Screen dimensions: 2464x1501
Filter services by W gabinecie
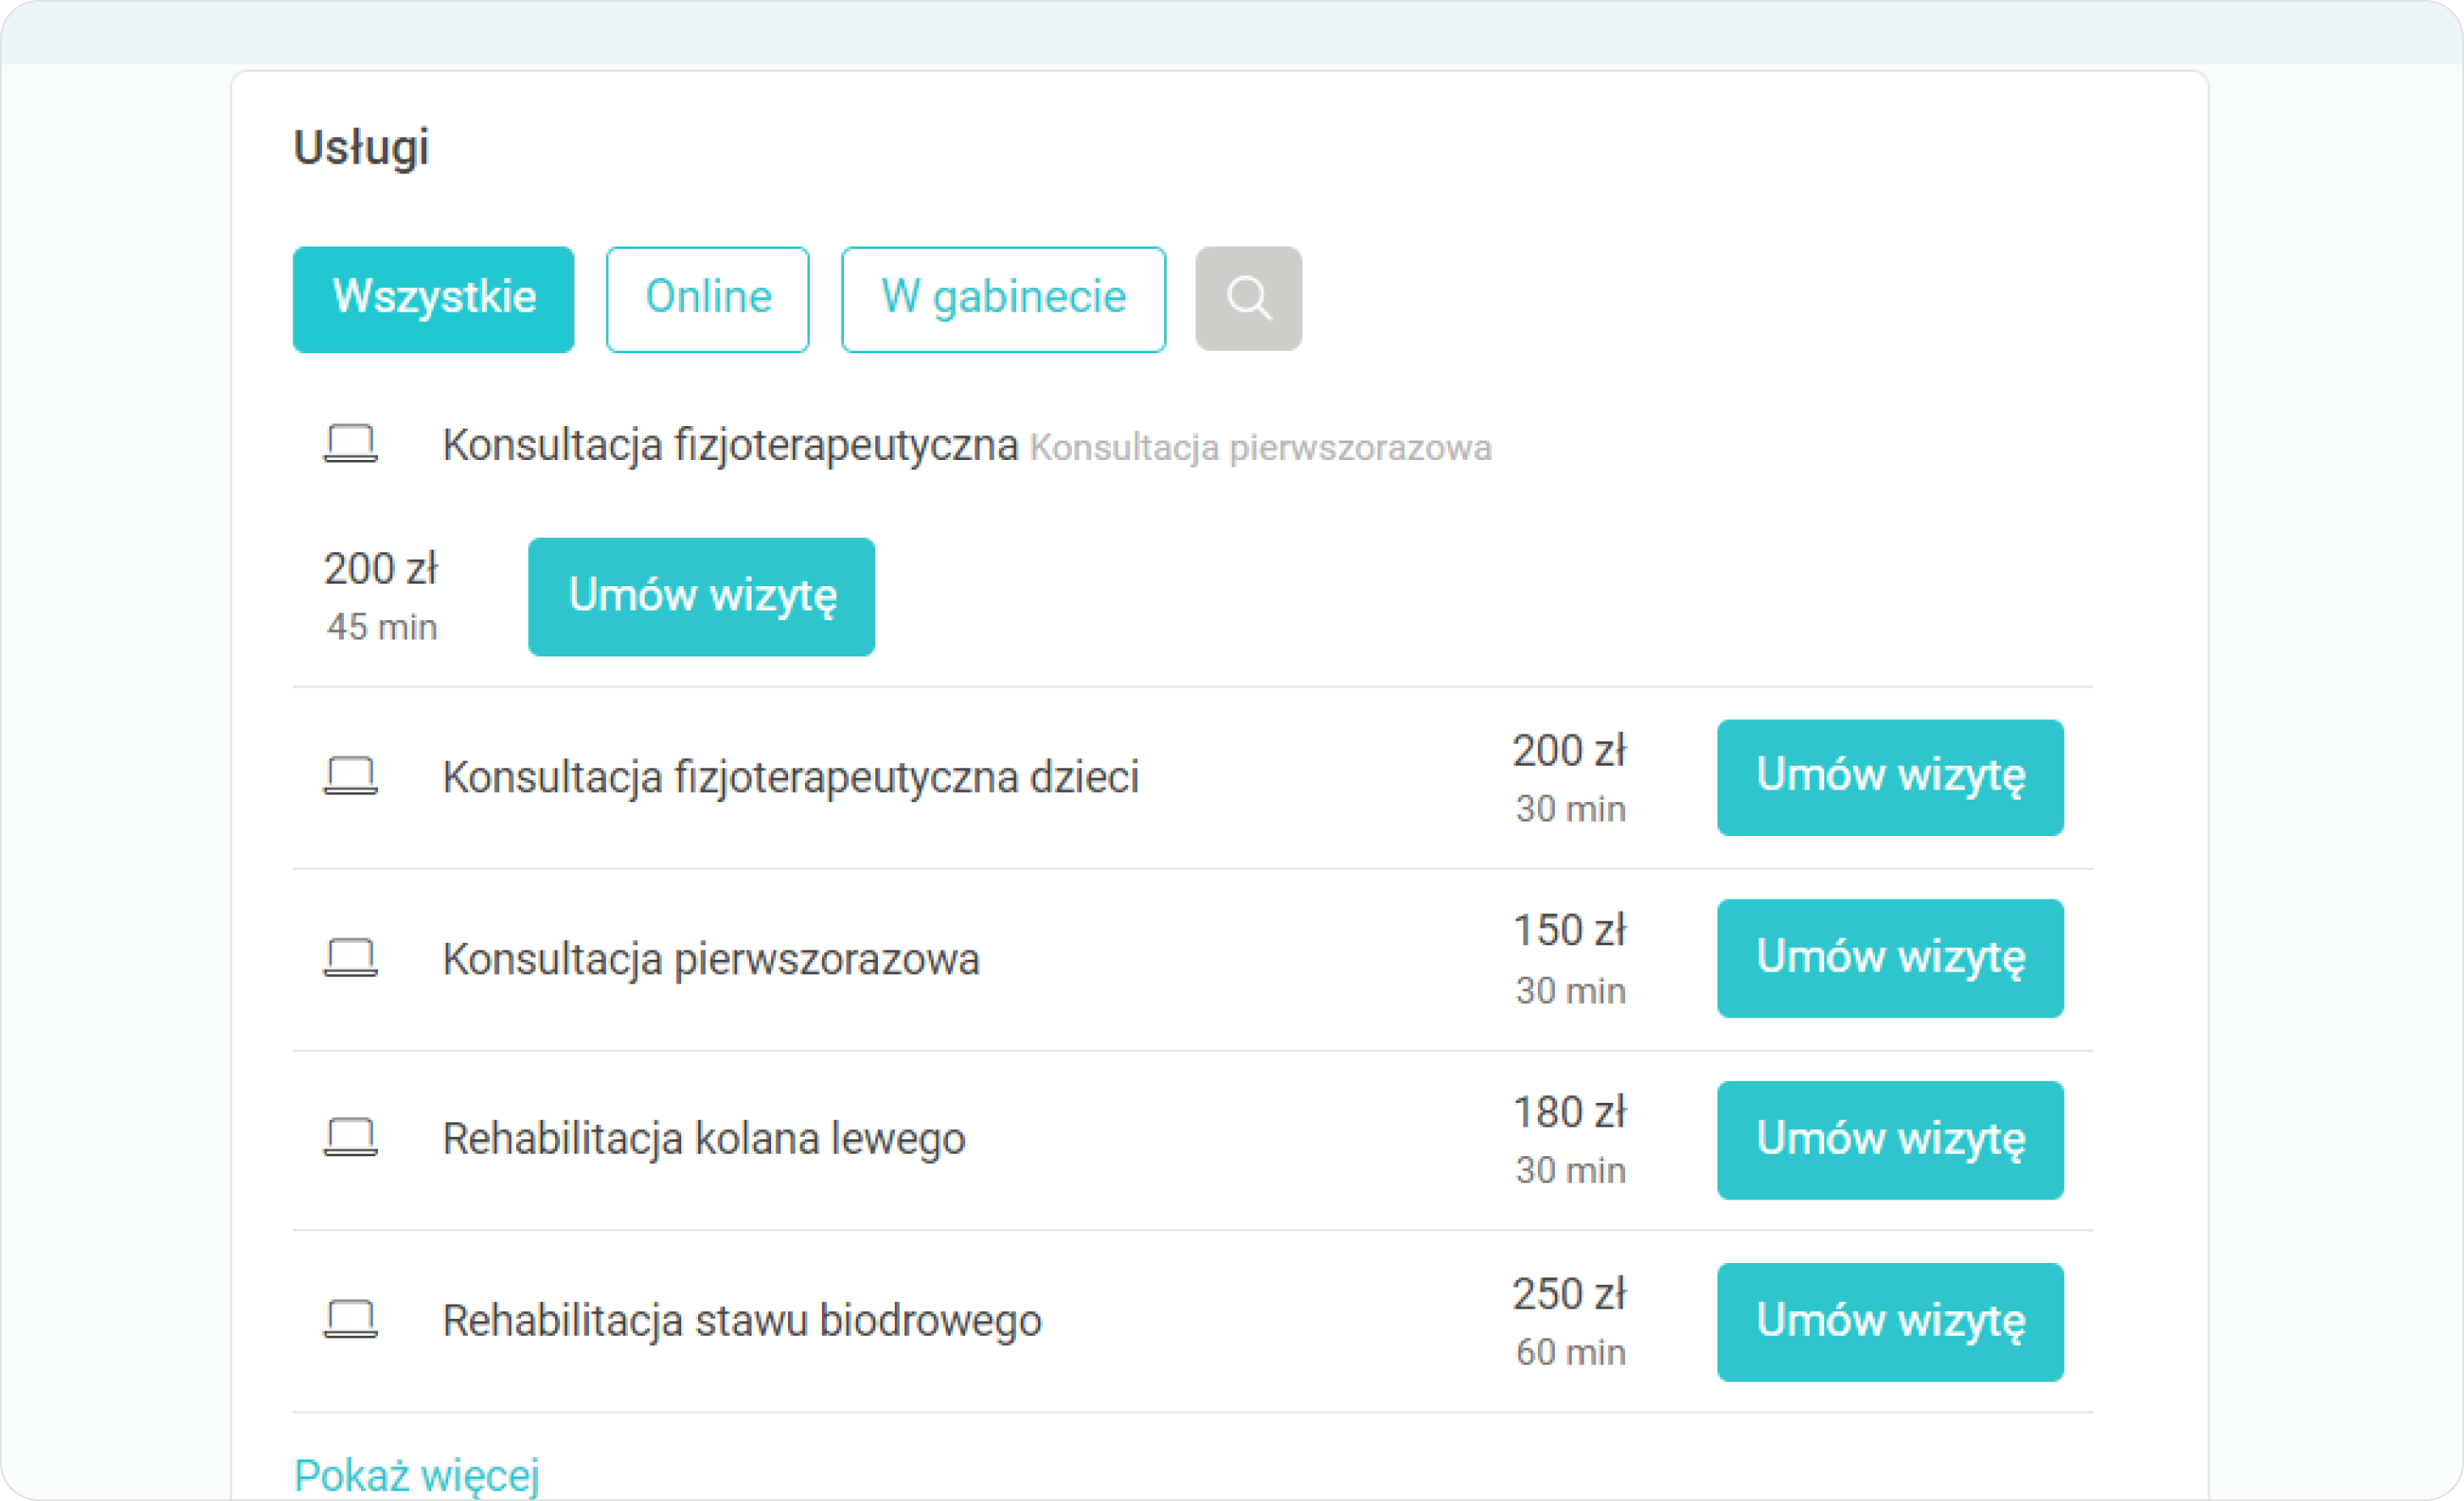(1003, 299)
